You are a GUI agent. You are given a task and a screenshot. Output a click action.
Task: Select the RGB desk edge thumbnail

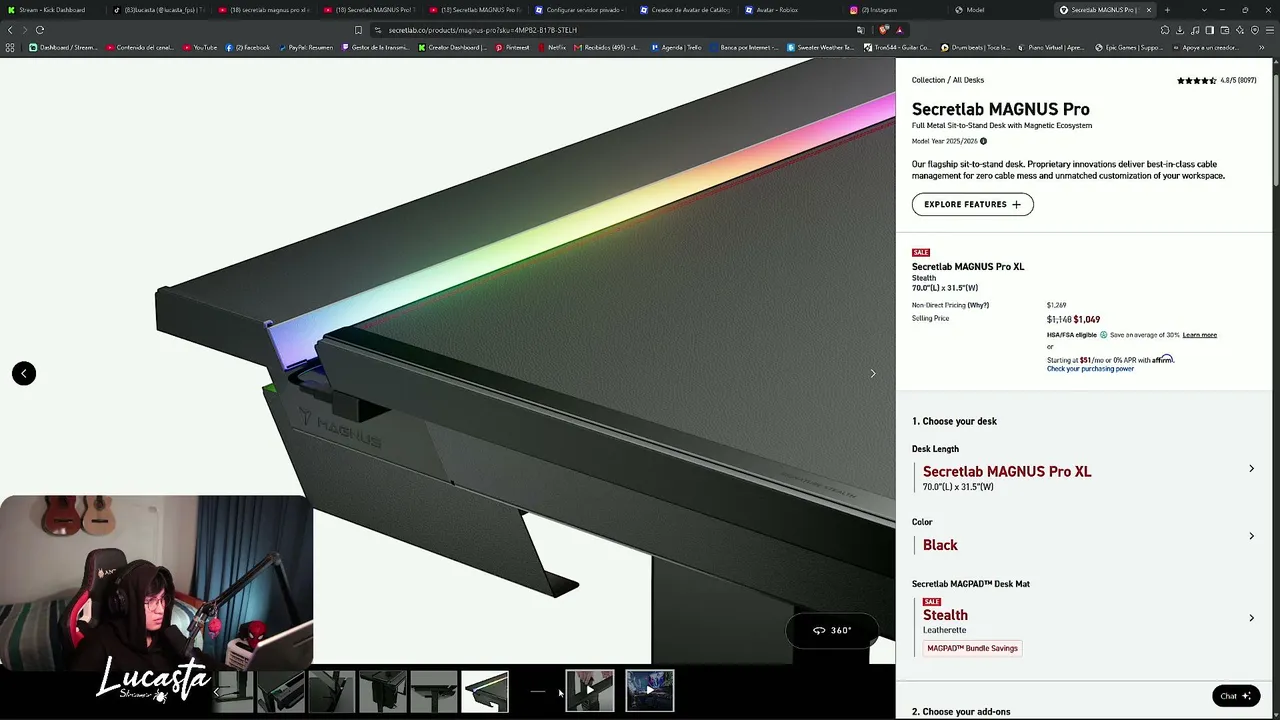(x=485, y=690)
